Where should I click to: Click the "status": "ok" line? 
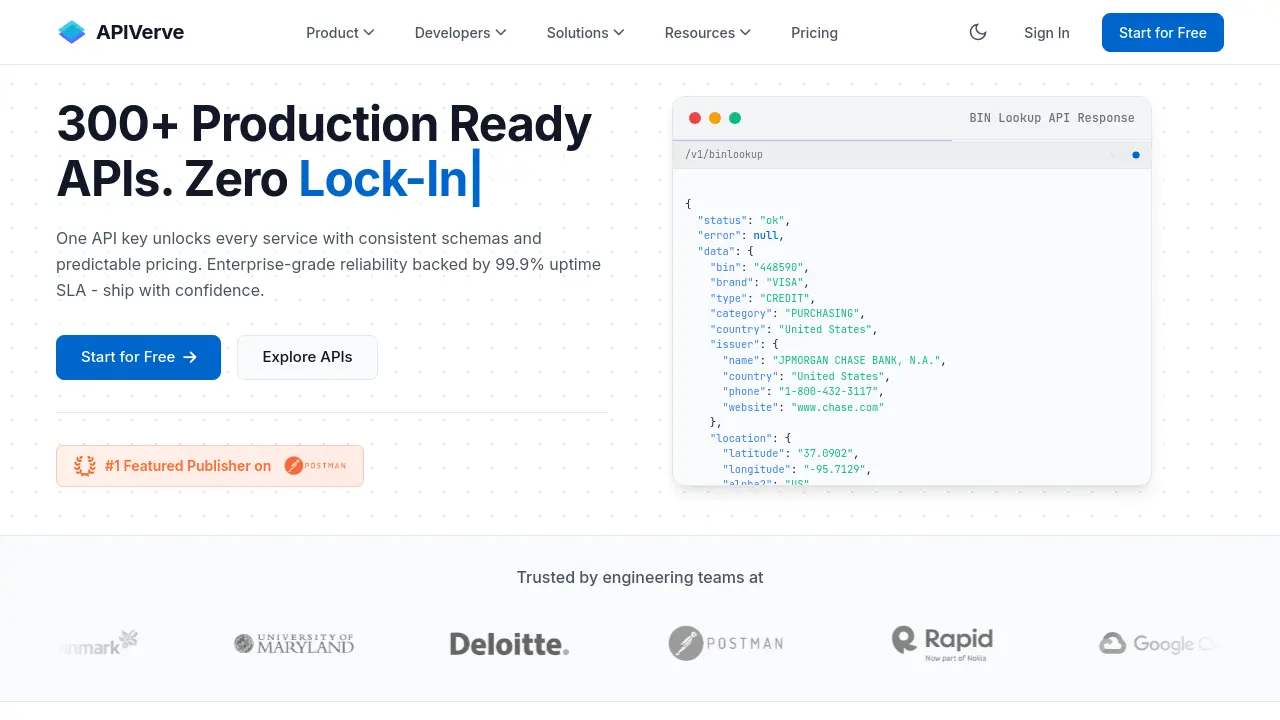(744, 220)
